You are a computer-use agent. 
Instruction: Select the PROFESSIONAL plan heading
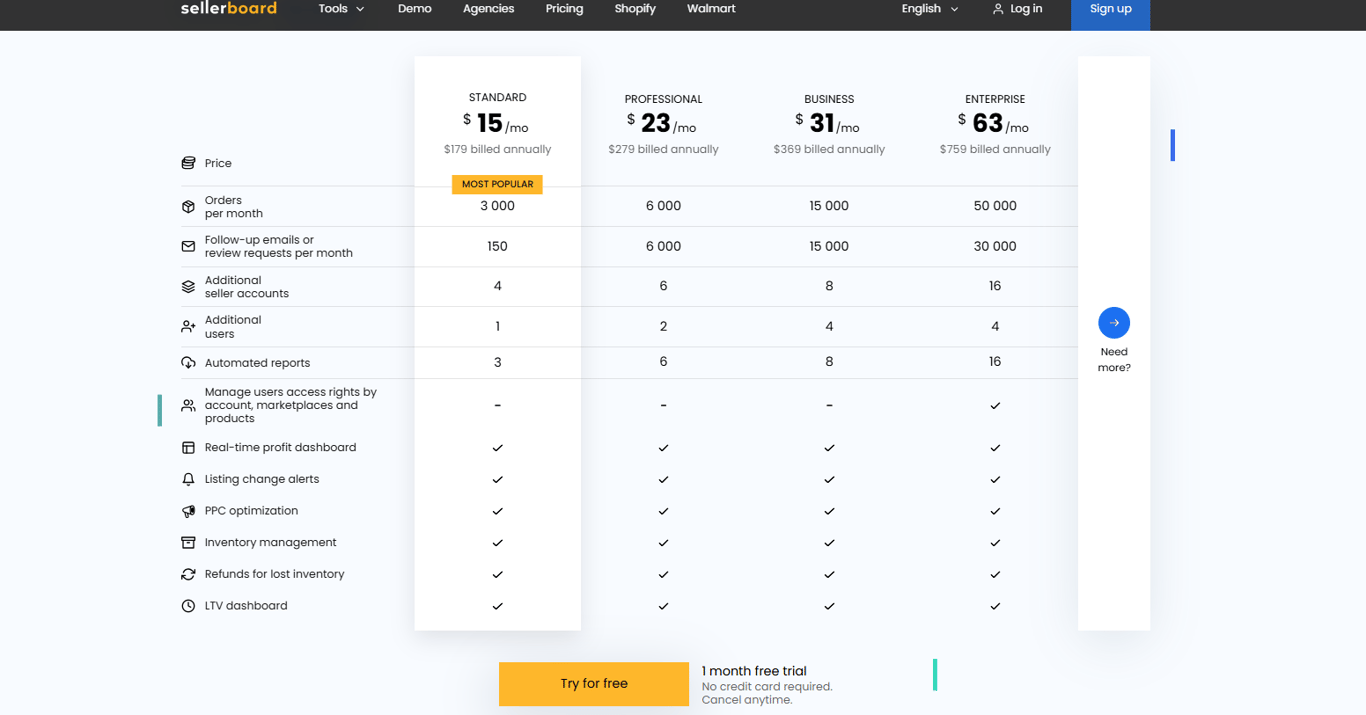coord(663,99)
